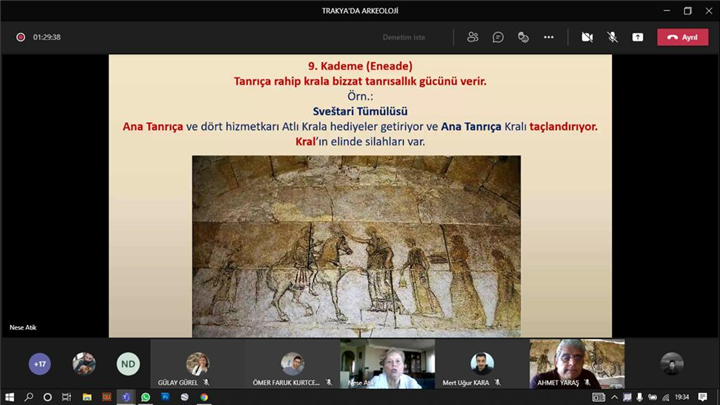This screenshot has width=720, height=405.
Task: Select the last unnamed participant avatar
Action: point(672,364)
